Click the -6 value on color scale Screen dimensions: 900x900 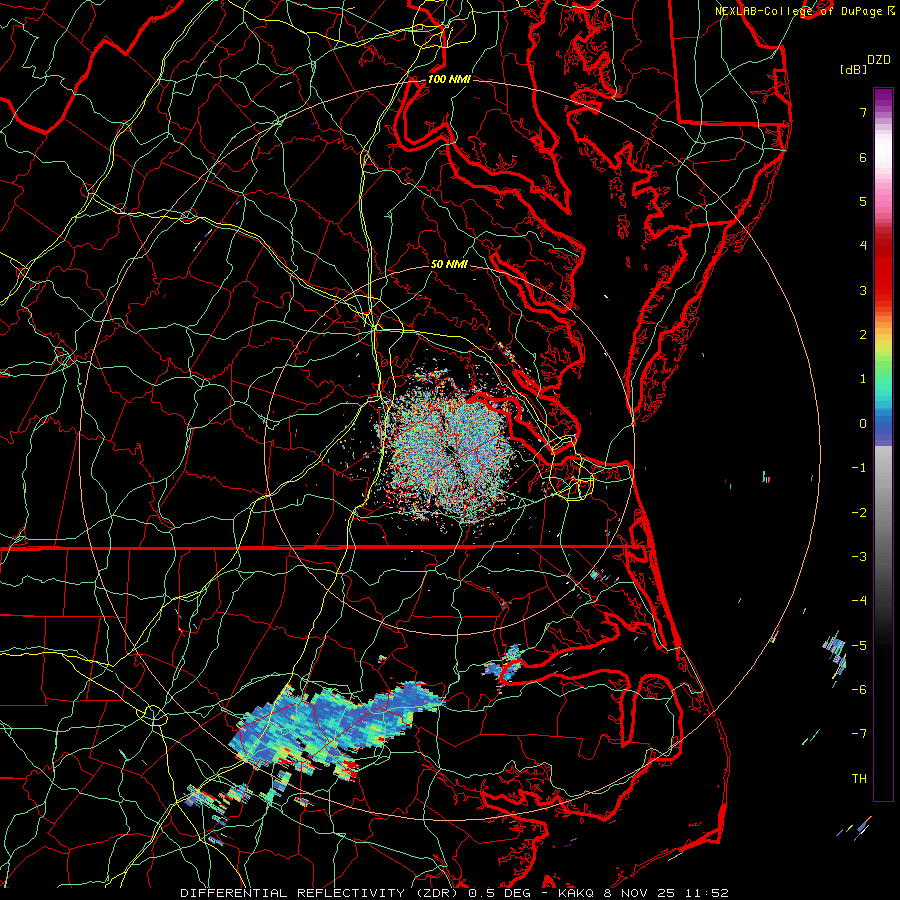(859, 690)
